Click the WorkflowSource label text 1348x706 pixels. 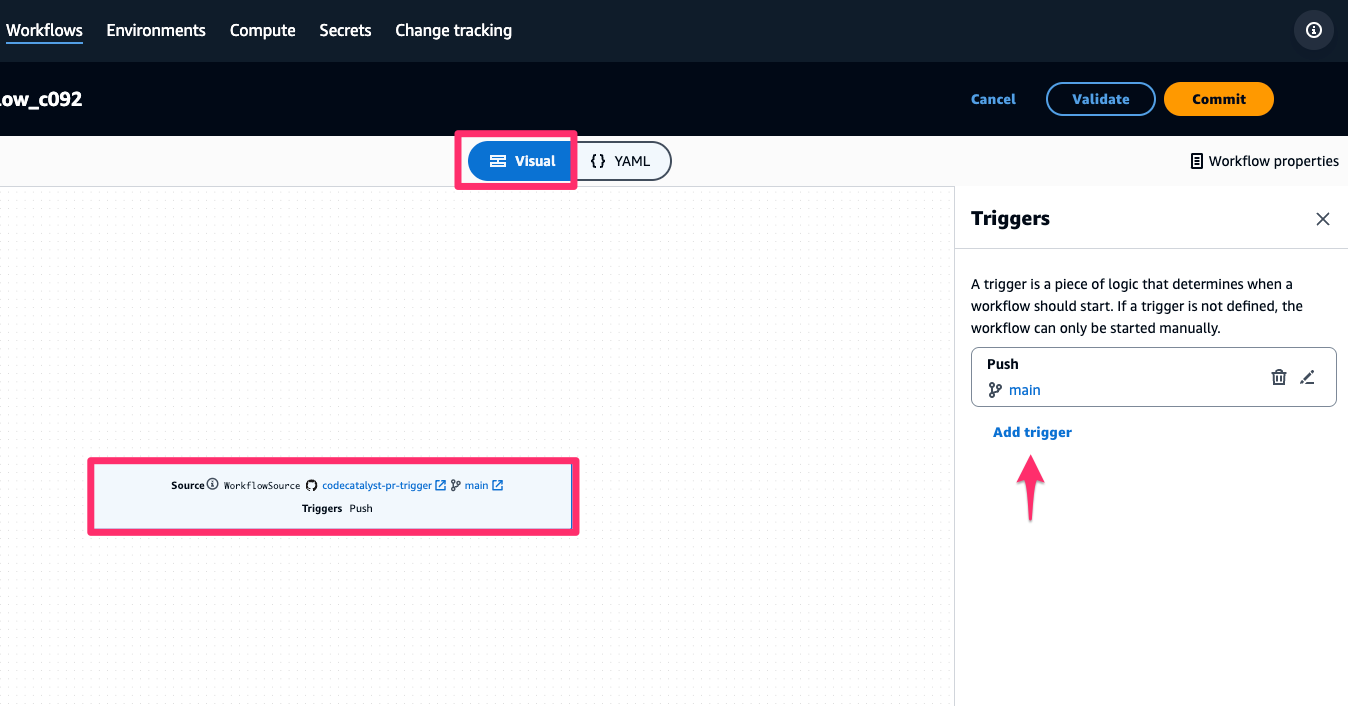[262, 486]
